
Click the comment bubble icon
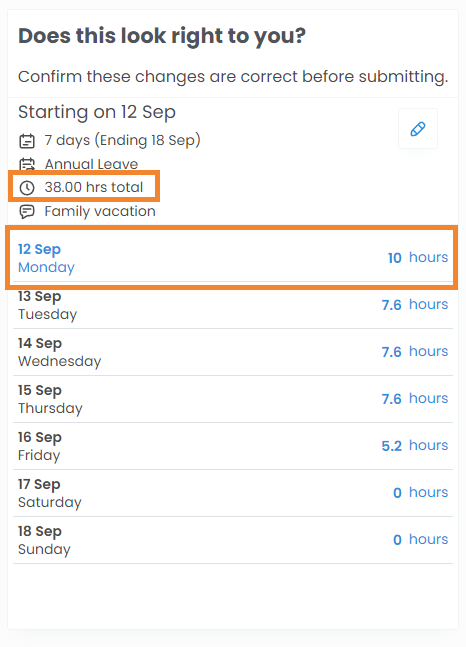pyautogui.click(x=27, y=212)
